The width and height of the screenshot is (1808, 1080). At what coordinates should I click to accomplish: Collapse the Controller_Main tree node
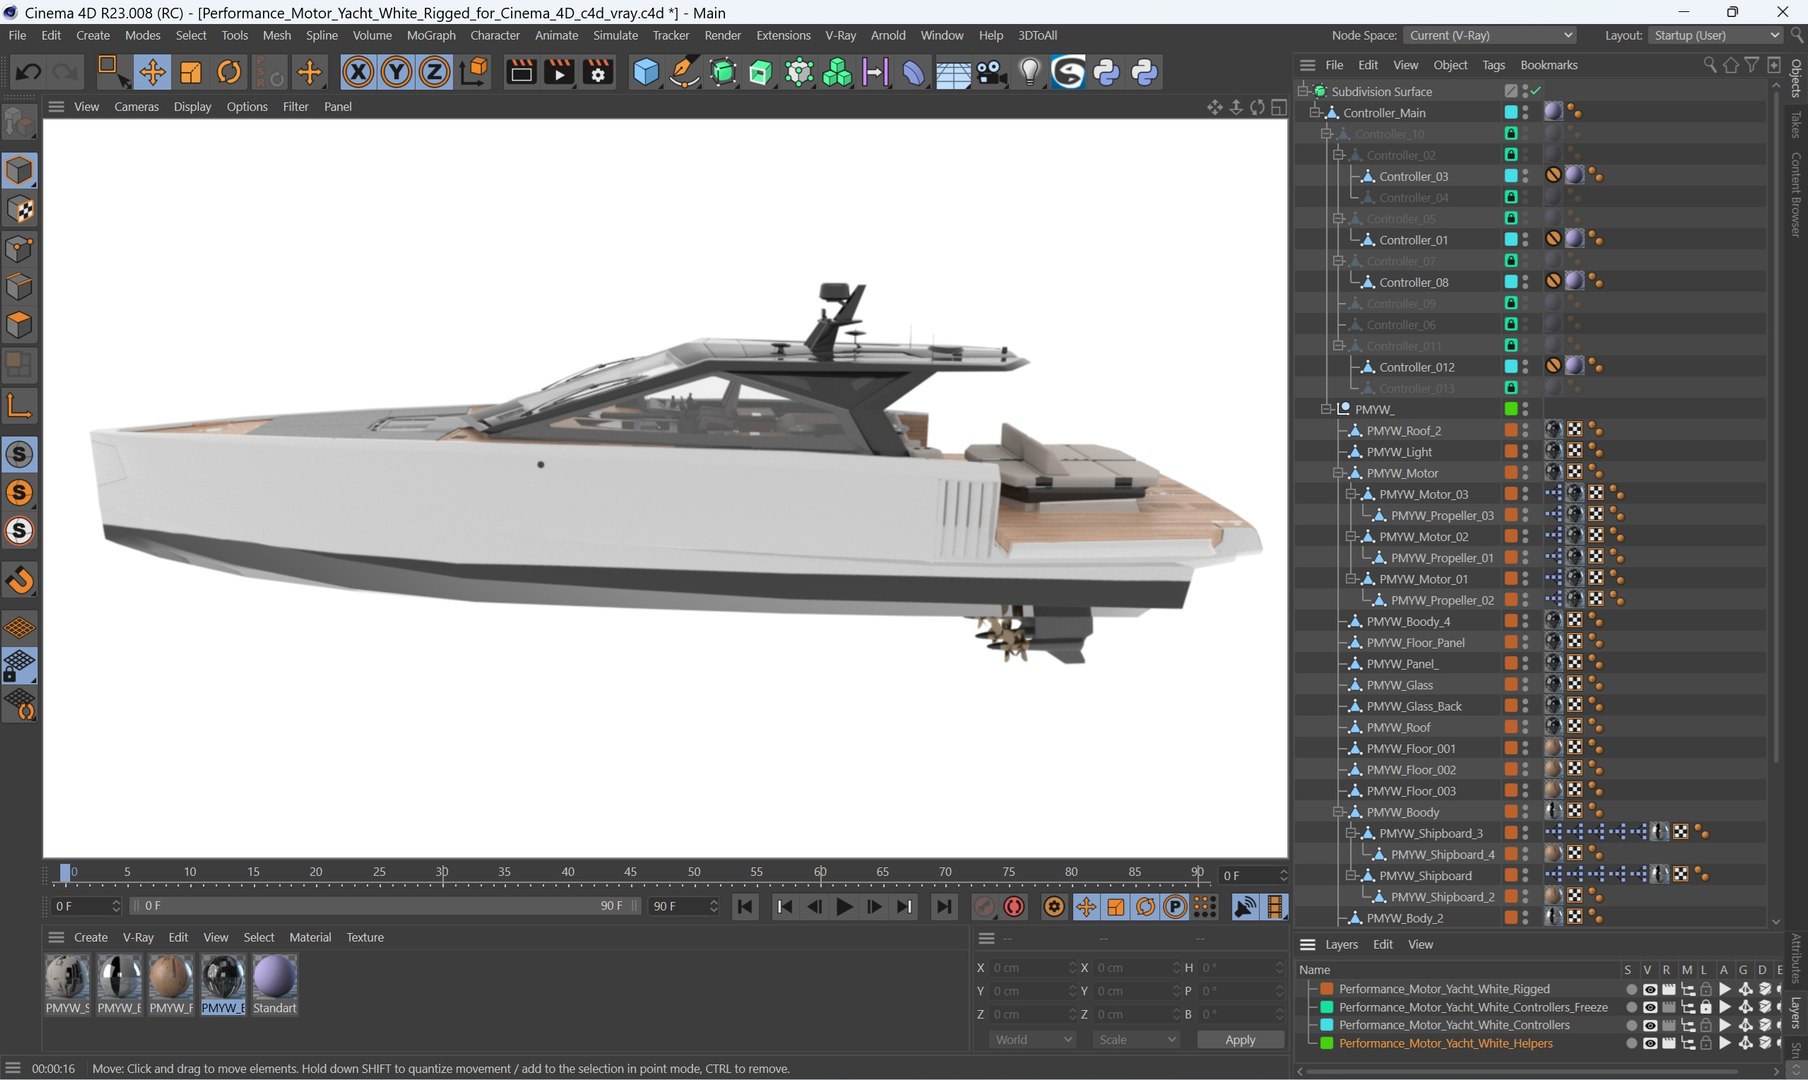1314,113
